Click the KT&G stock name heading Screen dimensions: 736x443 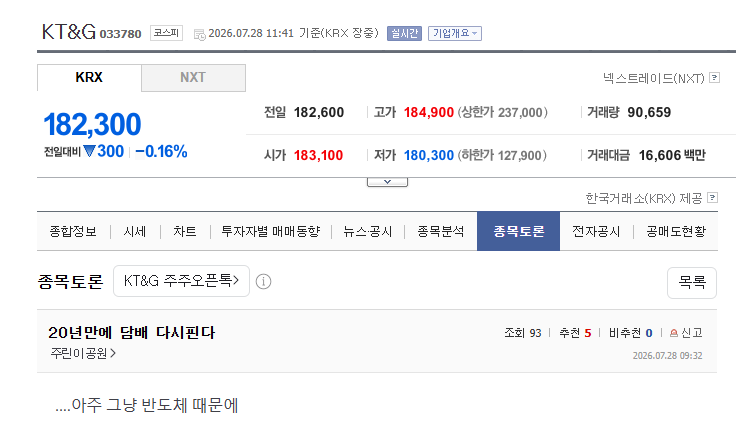click(69, 32)
